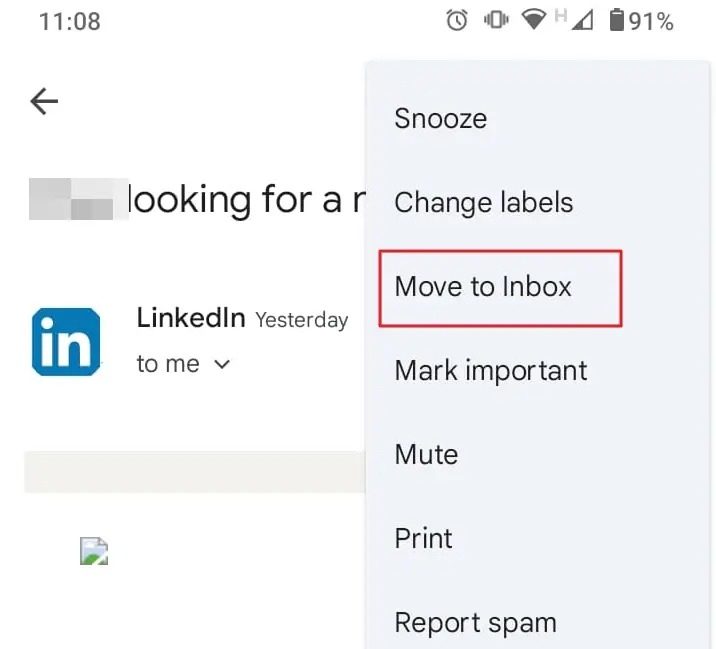This screenshot has width=716, height=649.
Task: Tap the Yesterday timestamp
Action: pyautogui.click(x=301, y=320)
